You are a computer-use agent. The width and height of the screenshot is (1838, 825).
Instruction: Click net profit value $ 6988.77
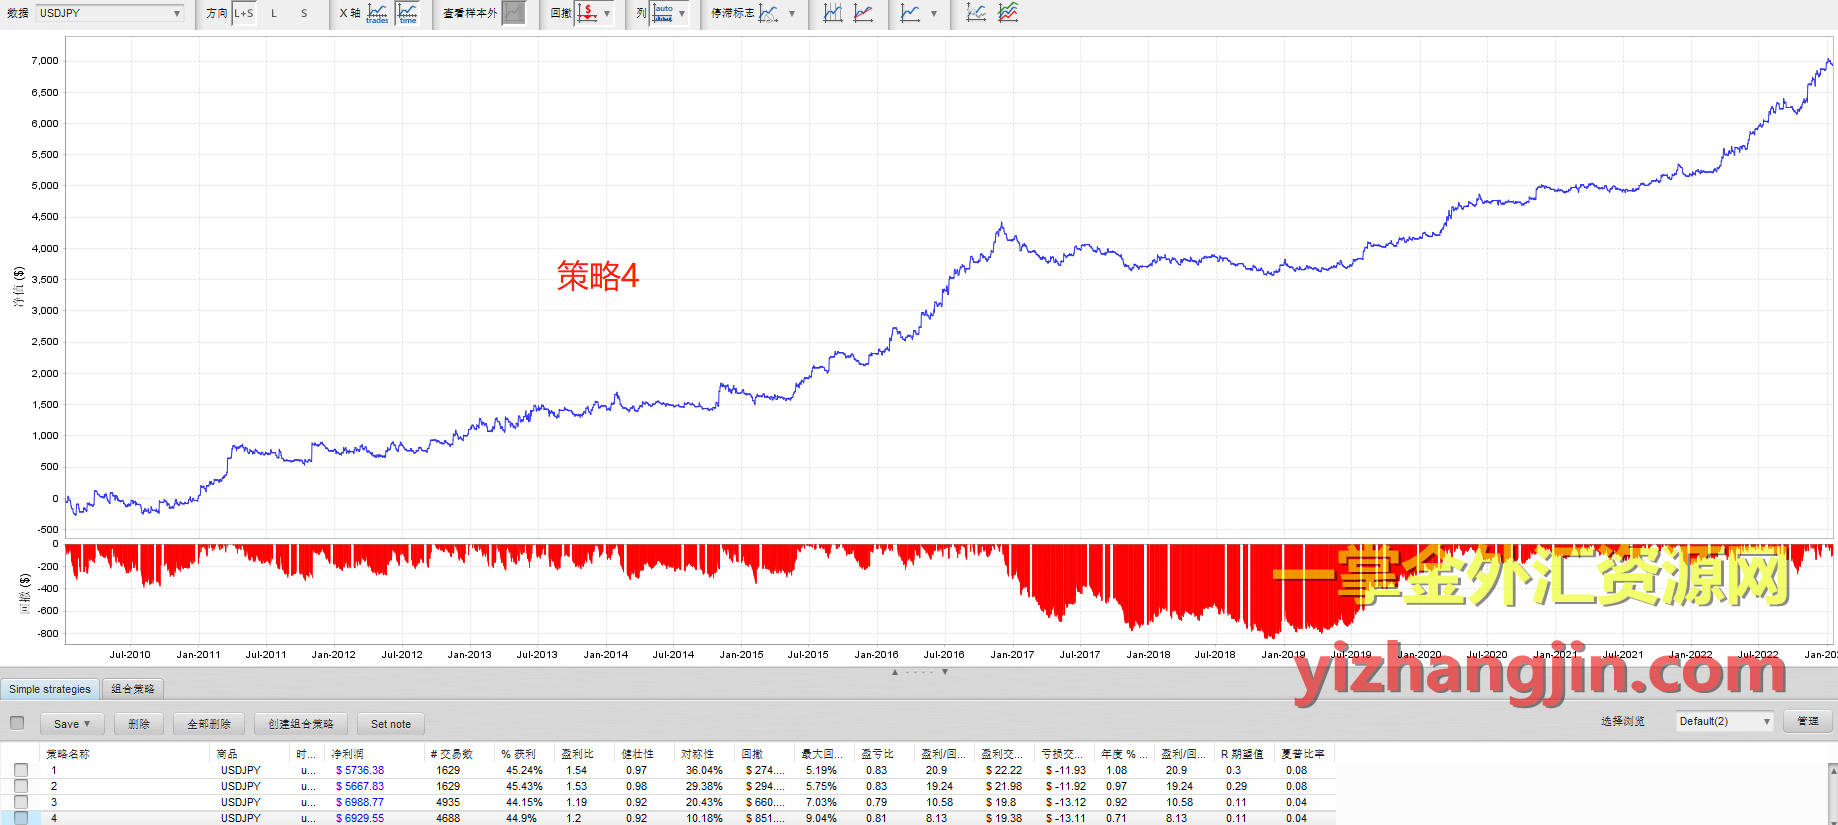tap(360, 802)
